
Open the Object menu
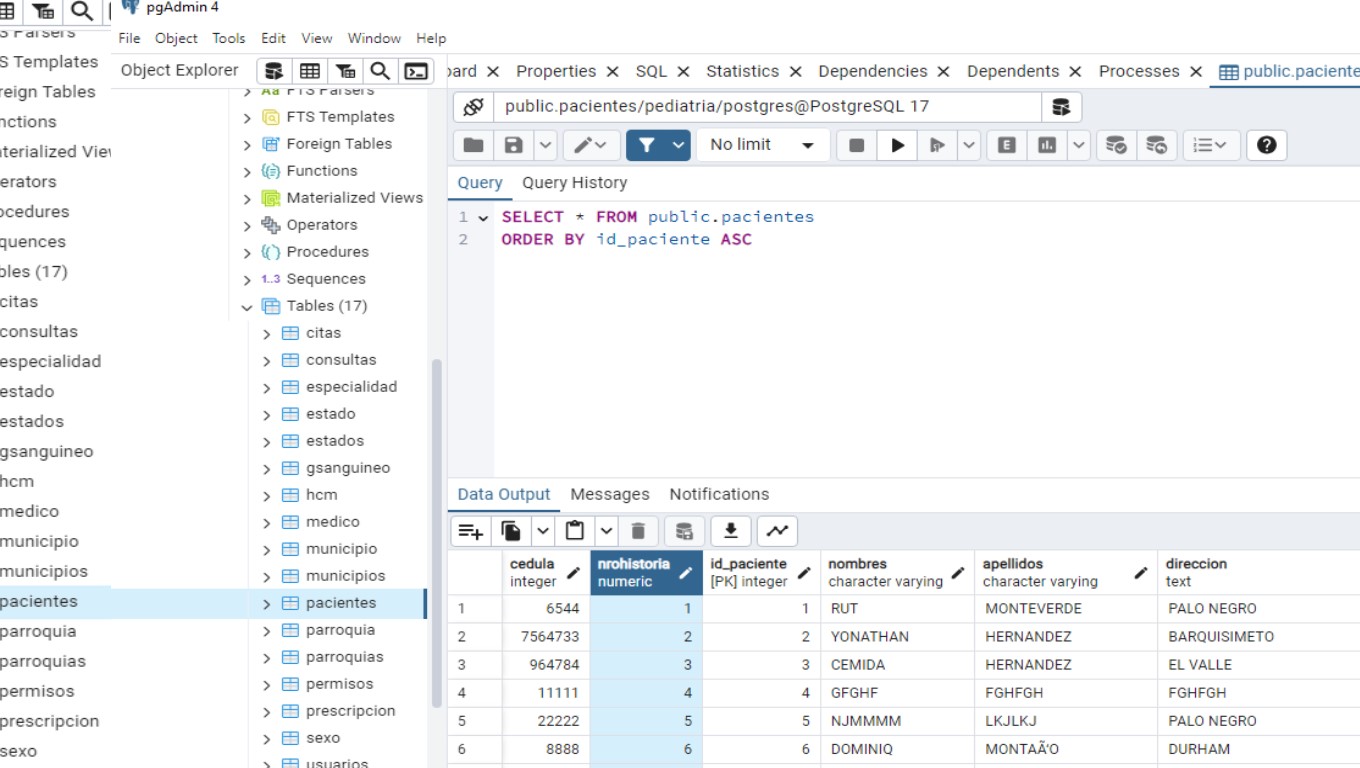coord(176,38)
